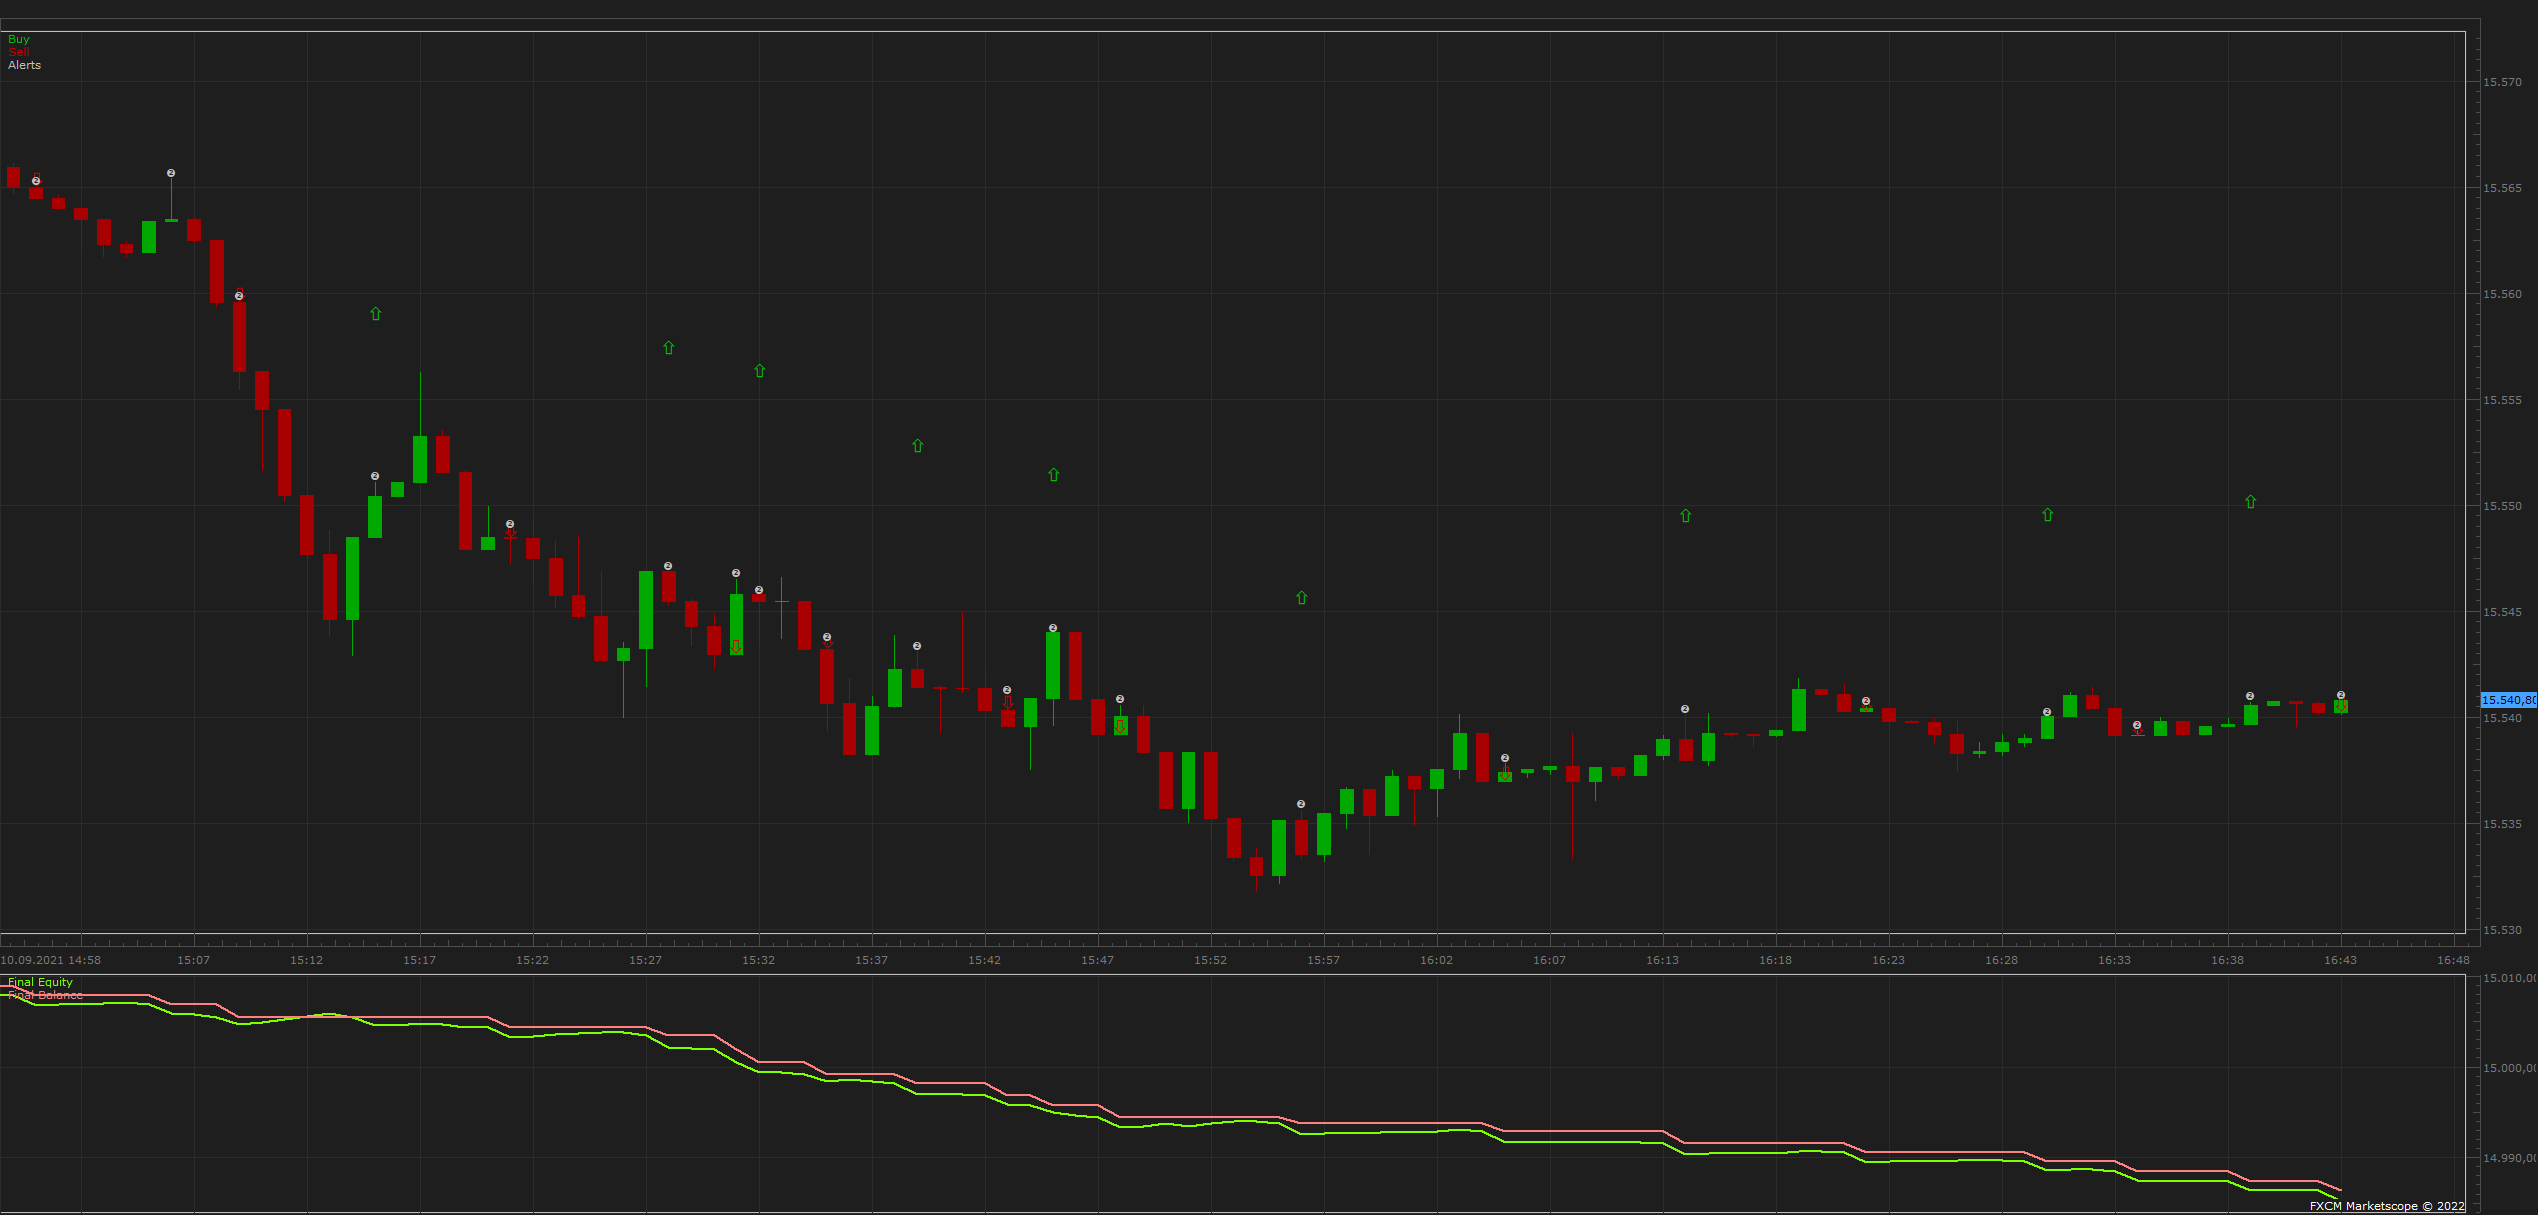Click the green buy arrow above the 15:28 candle
The width and height of the screenshot is (2538, 1215).
click(669, 348)
